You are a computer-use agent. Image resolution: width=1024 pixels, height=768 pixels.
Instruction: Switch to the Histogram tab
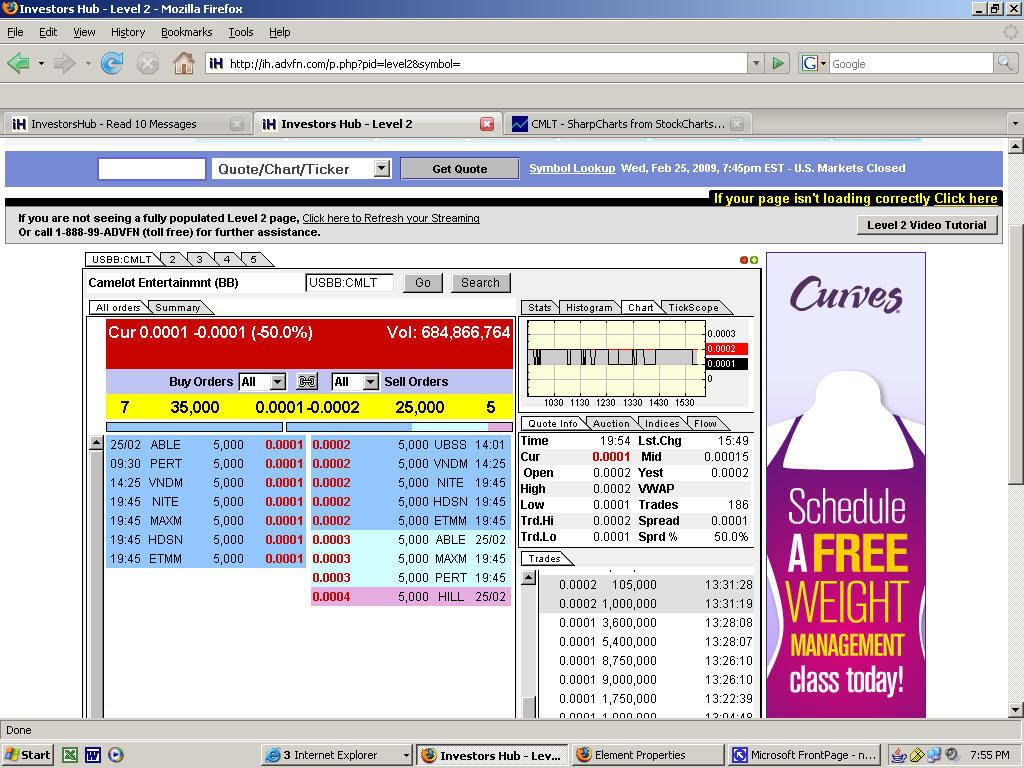(x=588, y=308)
